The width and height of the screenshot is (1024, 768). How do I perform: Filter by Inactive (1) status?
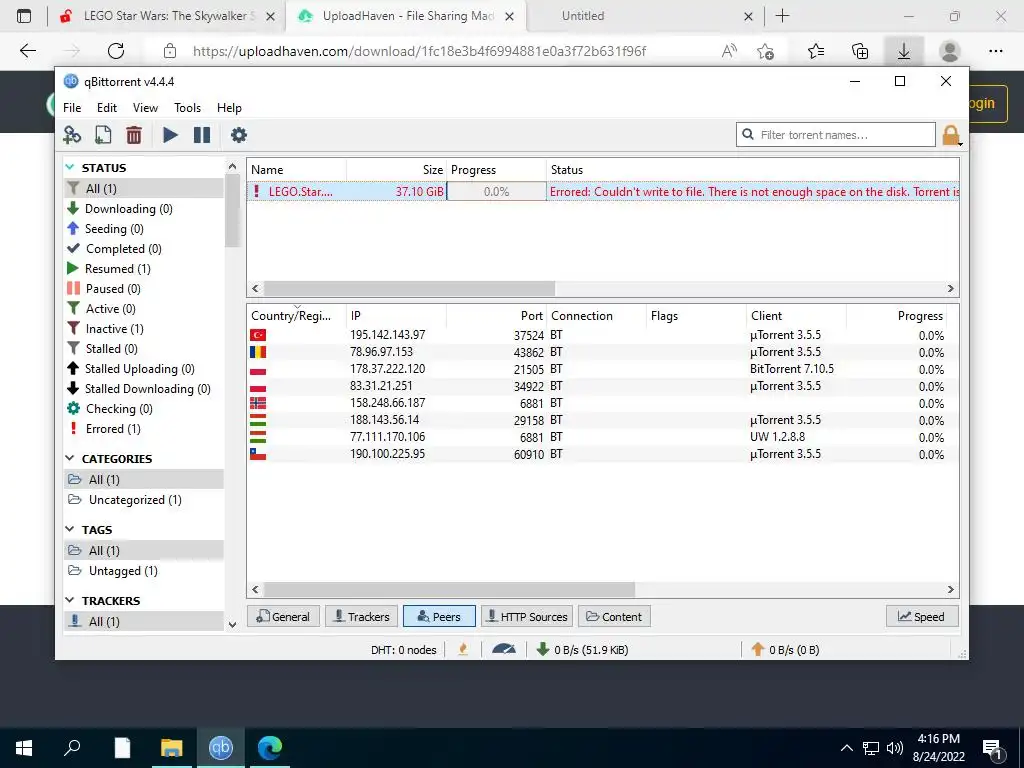[x=144, y=329]
